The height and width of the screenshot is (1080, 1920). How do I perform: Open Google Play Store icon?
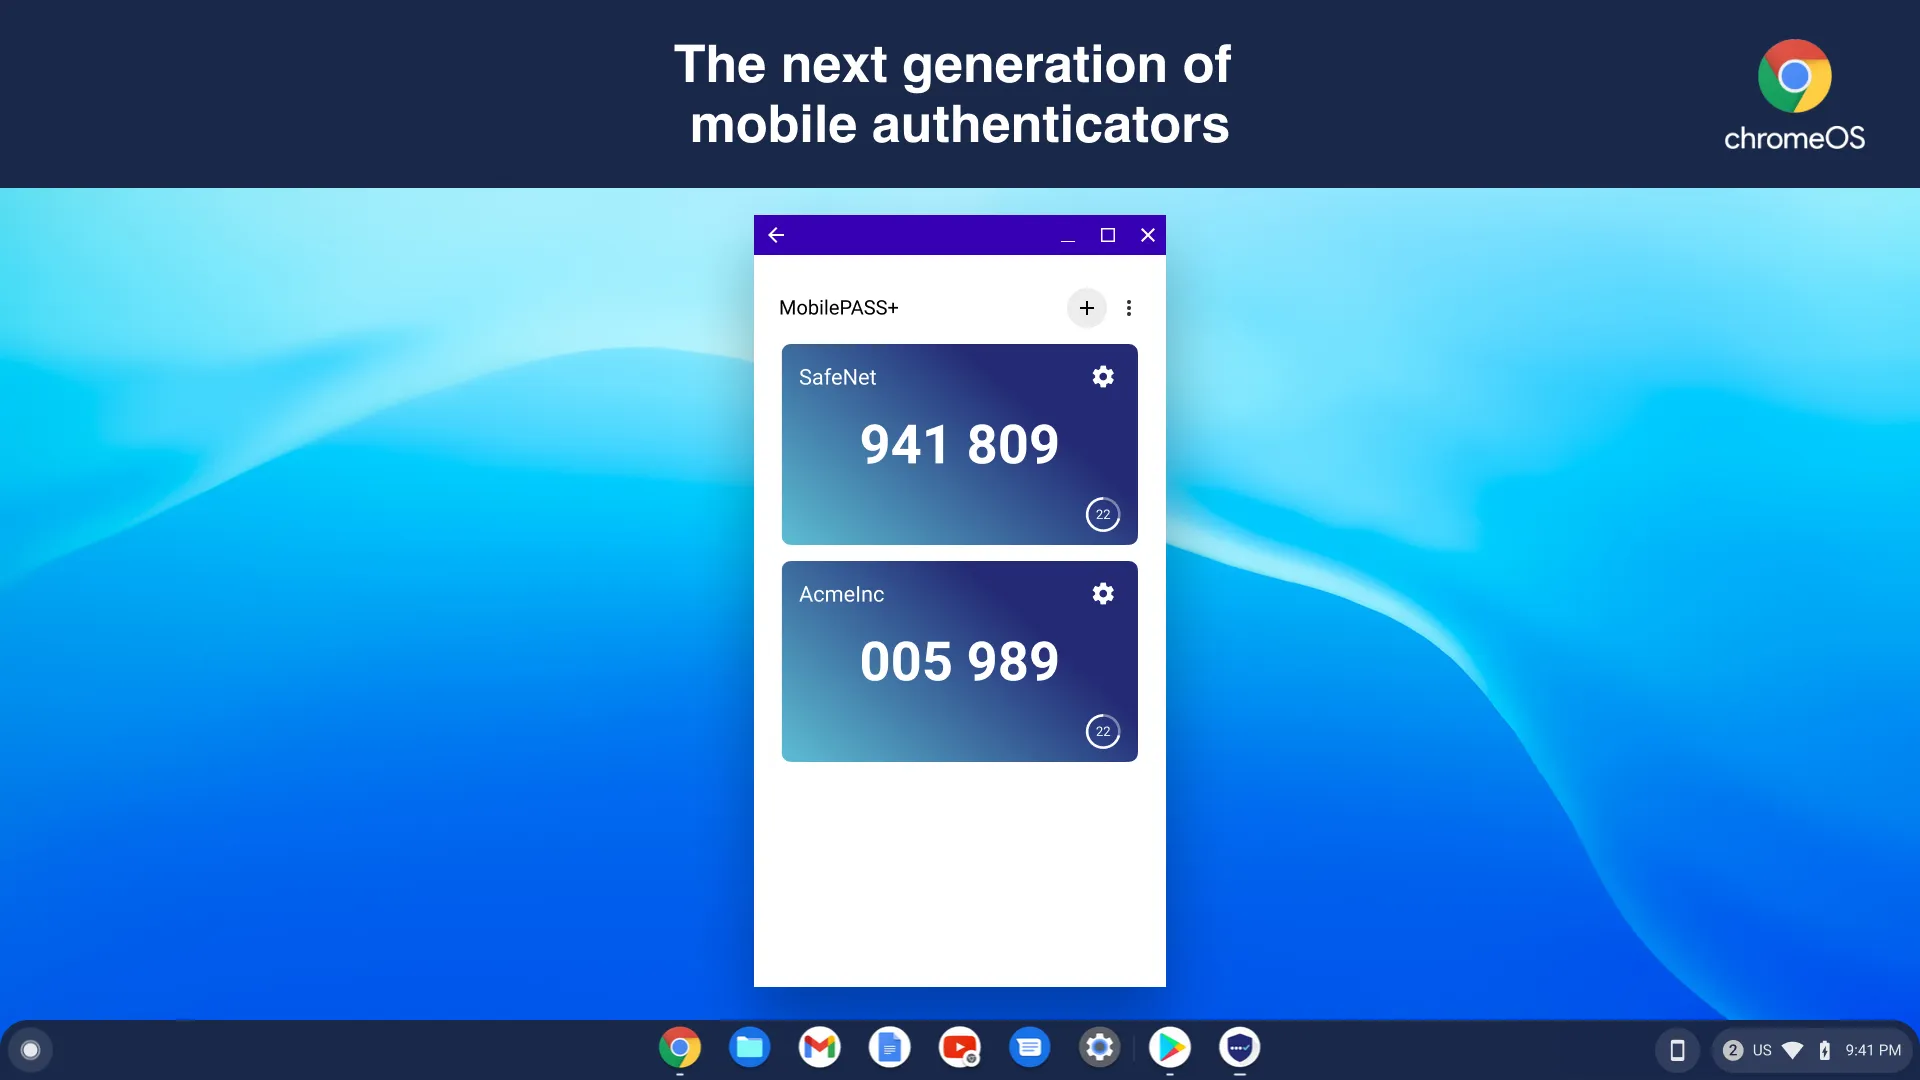coord(1168,1048)
